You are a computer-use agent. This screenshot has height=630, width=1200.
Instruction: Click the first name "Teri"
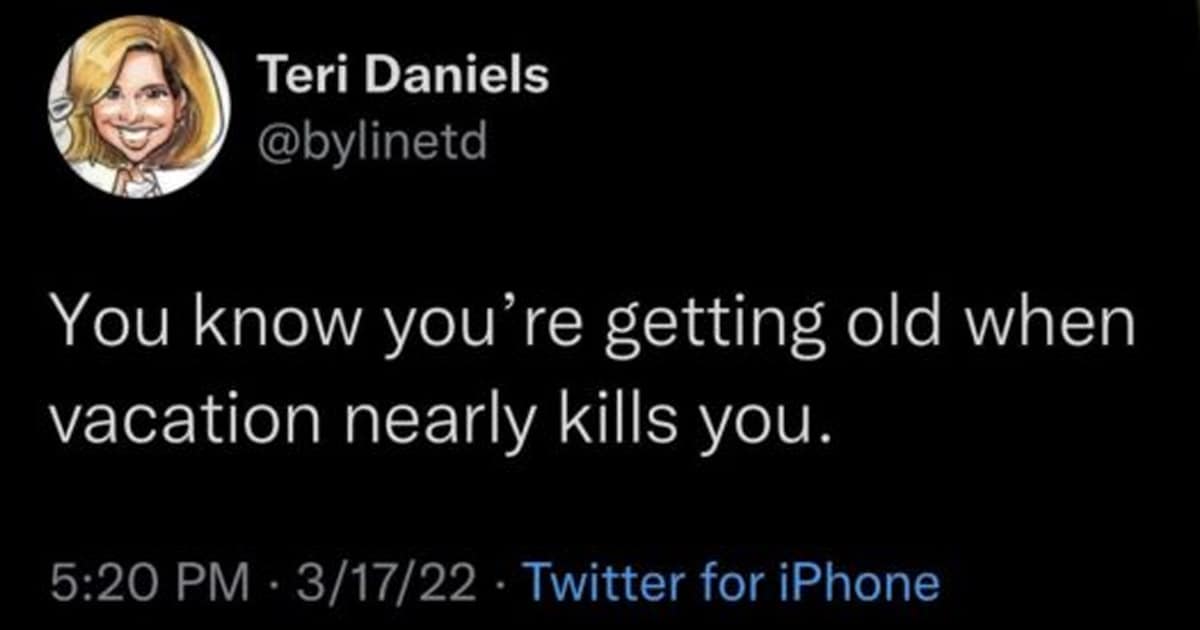(x=295, y=77)
